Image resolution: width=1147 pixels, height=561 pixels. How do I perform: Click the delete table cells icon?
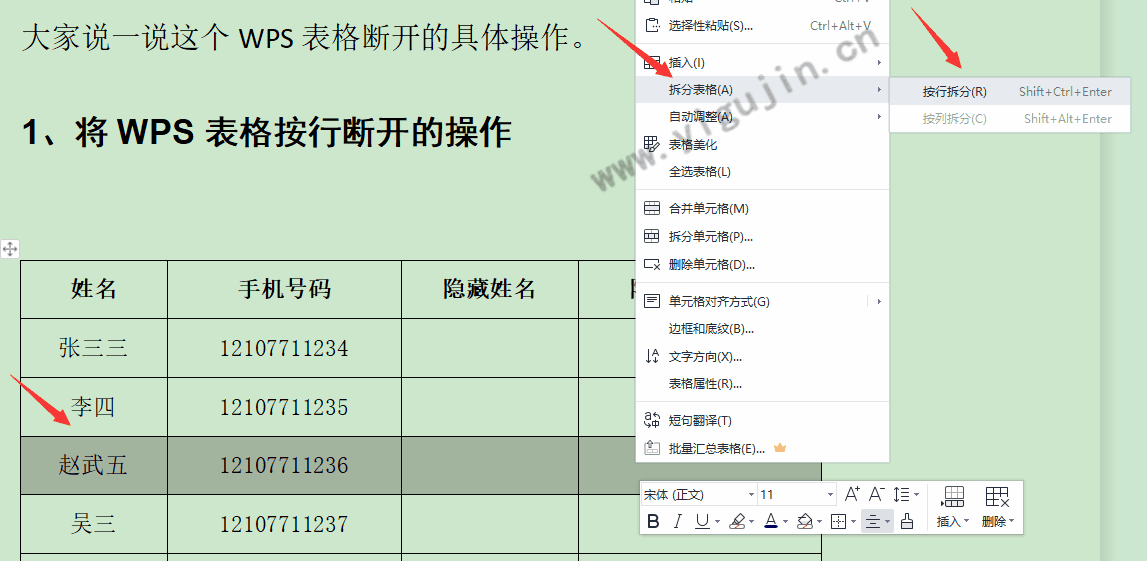point(997,497)
